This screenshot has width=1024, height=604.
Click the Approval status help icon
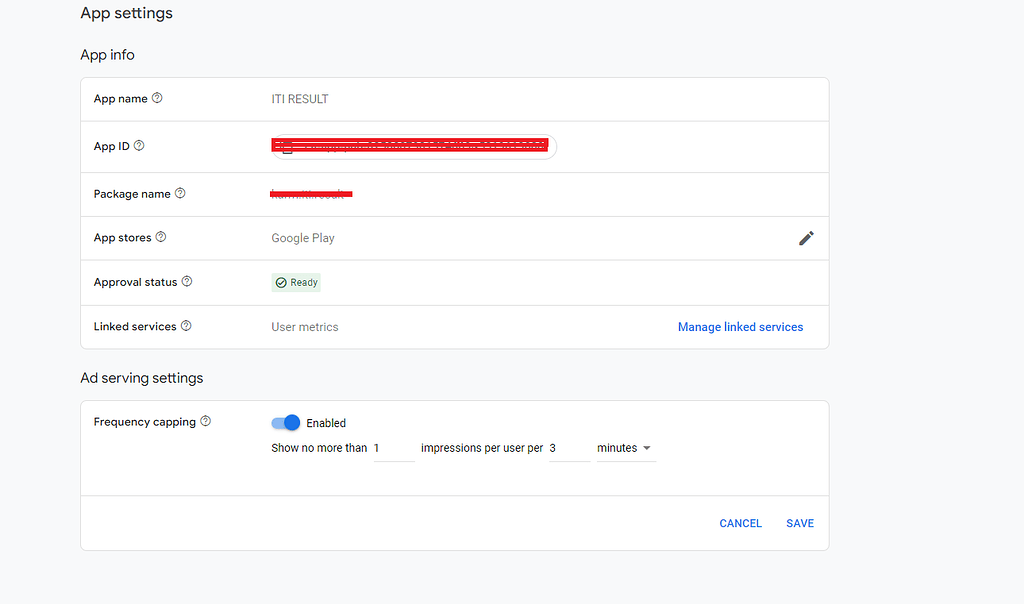187,282
